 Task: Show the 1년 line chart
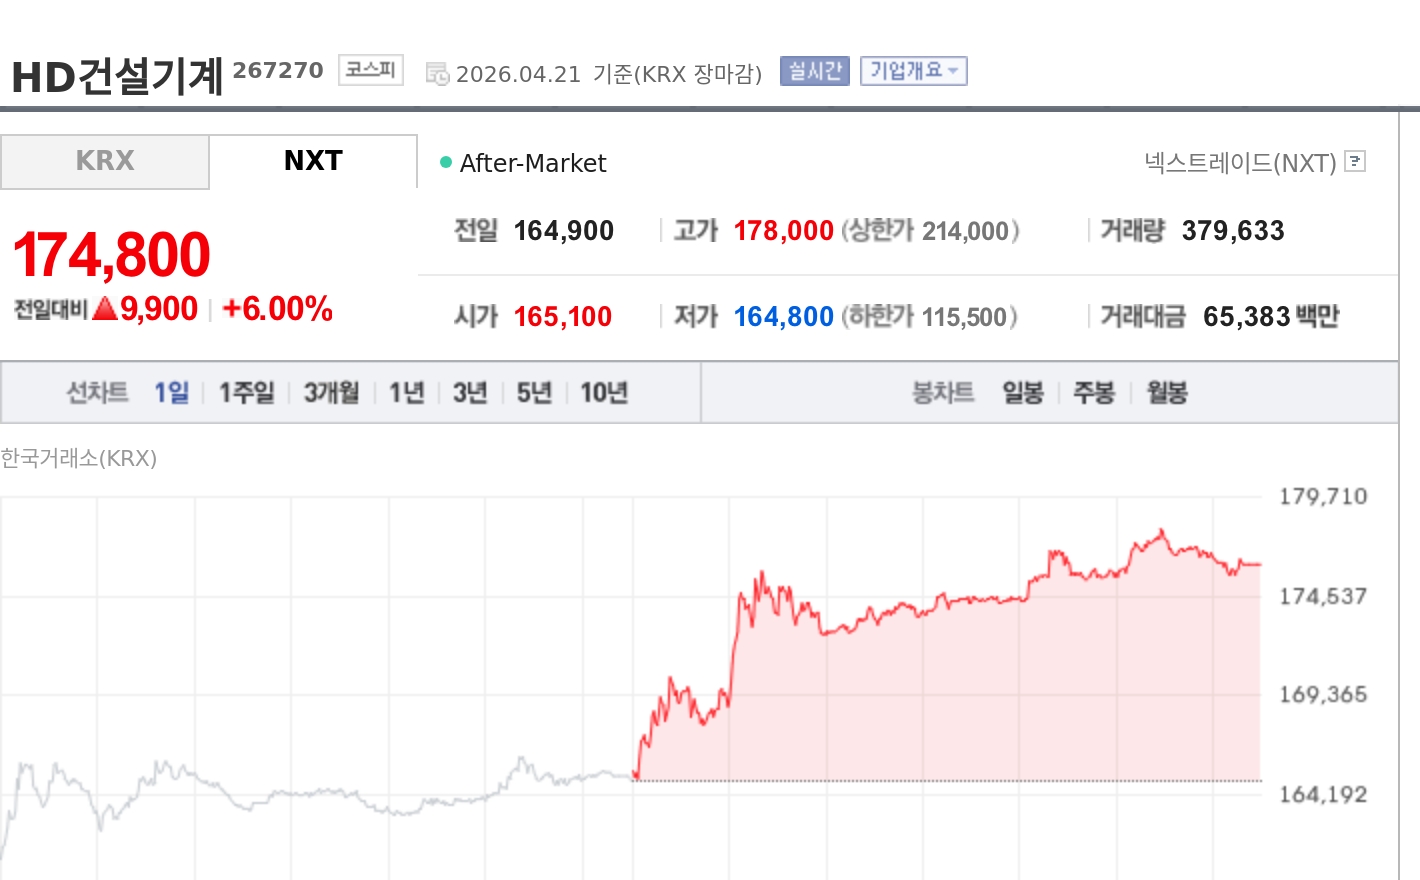(406, 393)
